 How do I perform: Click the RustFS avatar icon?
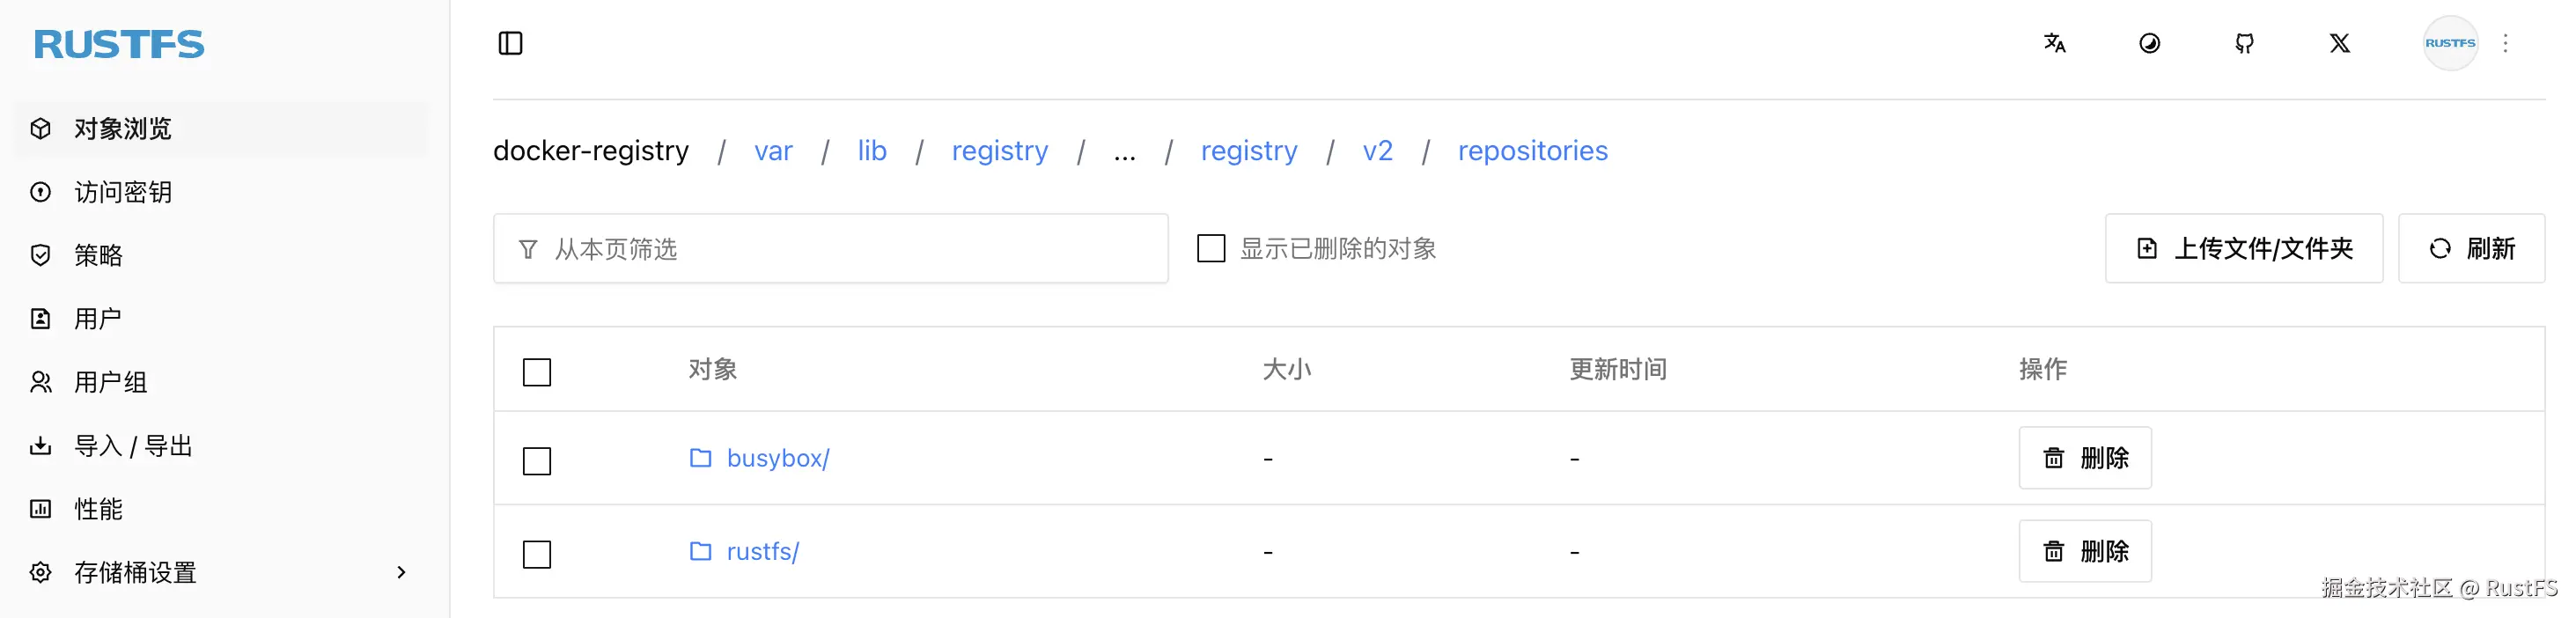(x=2450, y=43)
